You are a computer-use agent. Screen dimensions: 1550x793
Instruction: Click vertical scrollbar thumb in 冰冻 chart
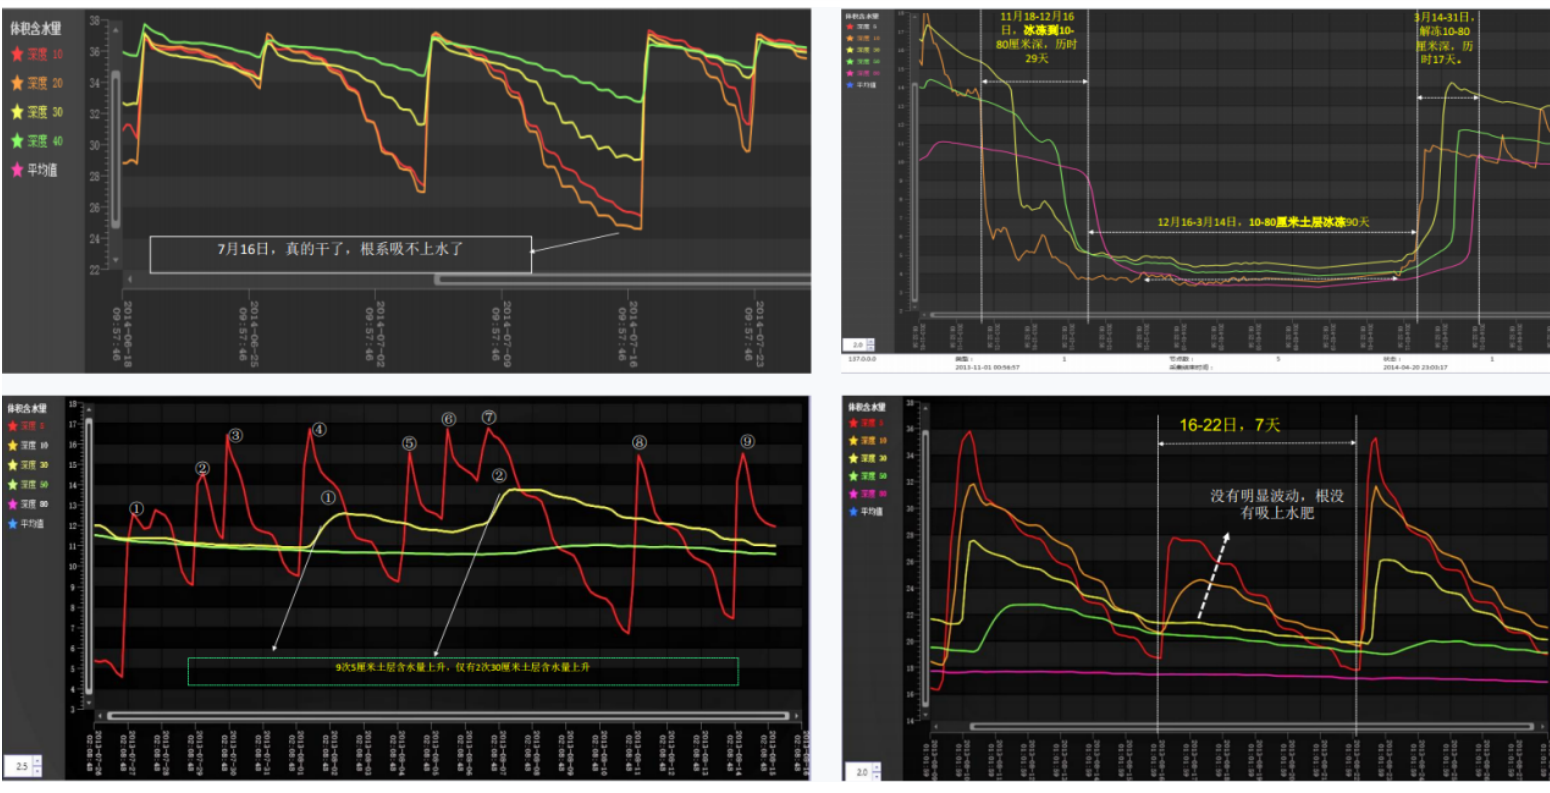pyautogui.click(x=914, y=192)
